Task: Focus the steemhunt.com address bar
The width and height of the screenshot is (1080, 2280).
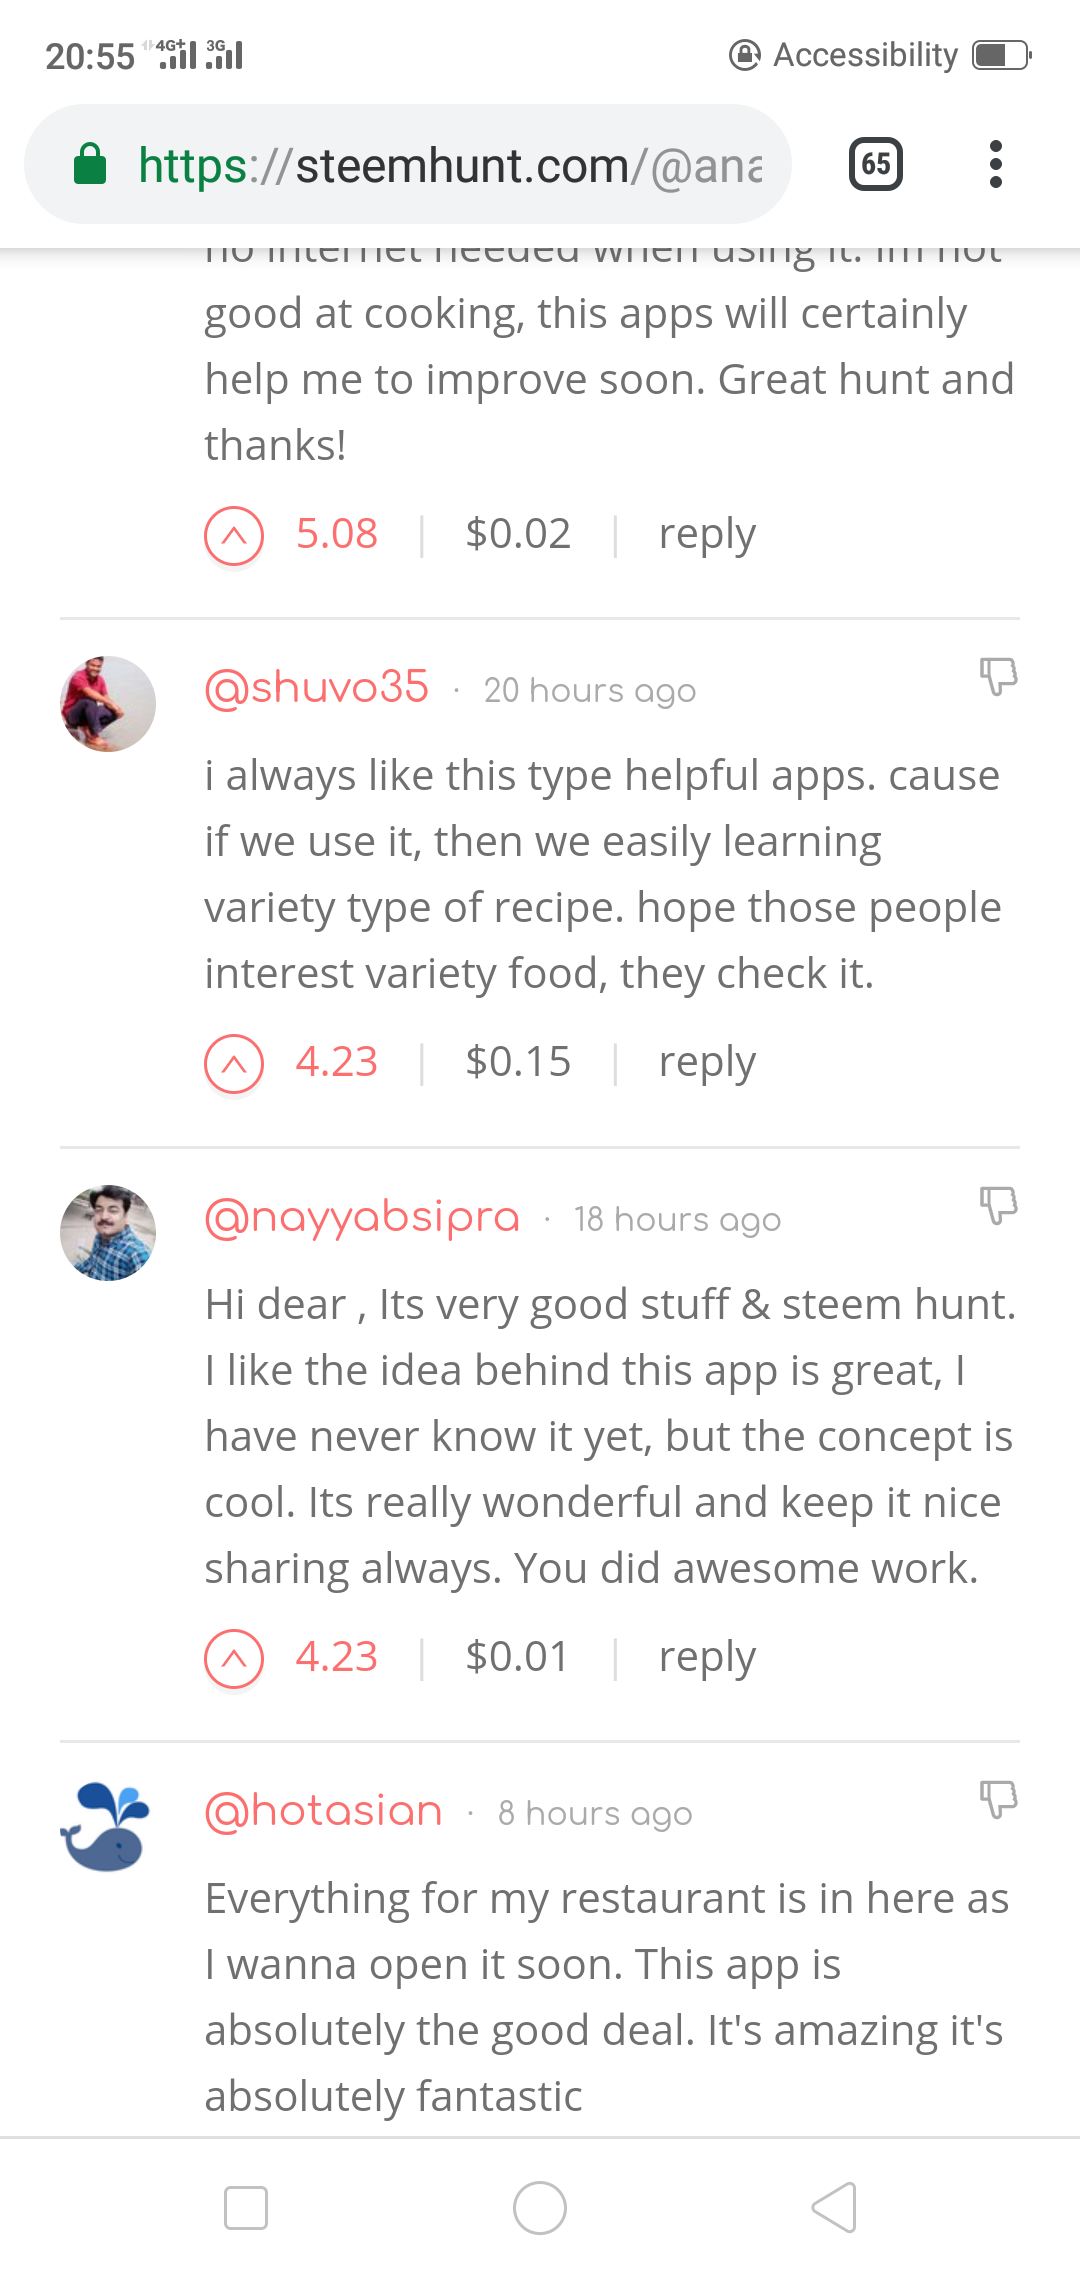Action: 450,164
